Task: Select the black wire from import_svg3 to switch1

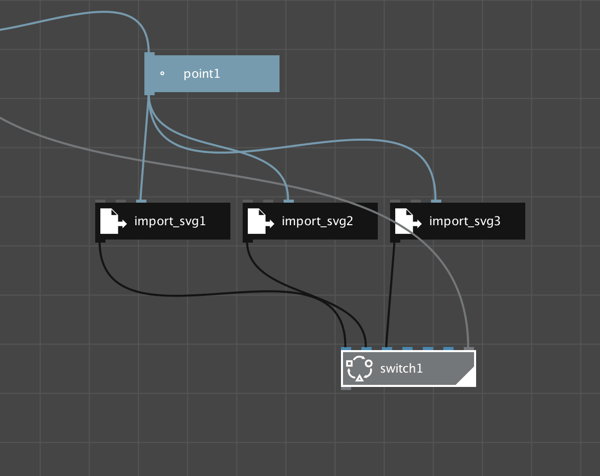Action: 391,295
